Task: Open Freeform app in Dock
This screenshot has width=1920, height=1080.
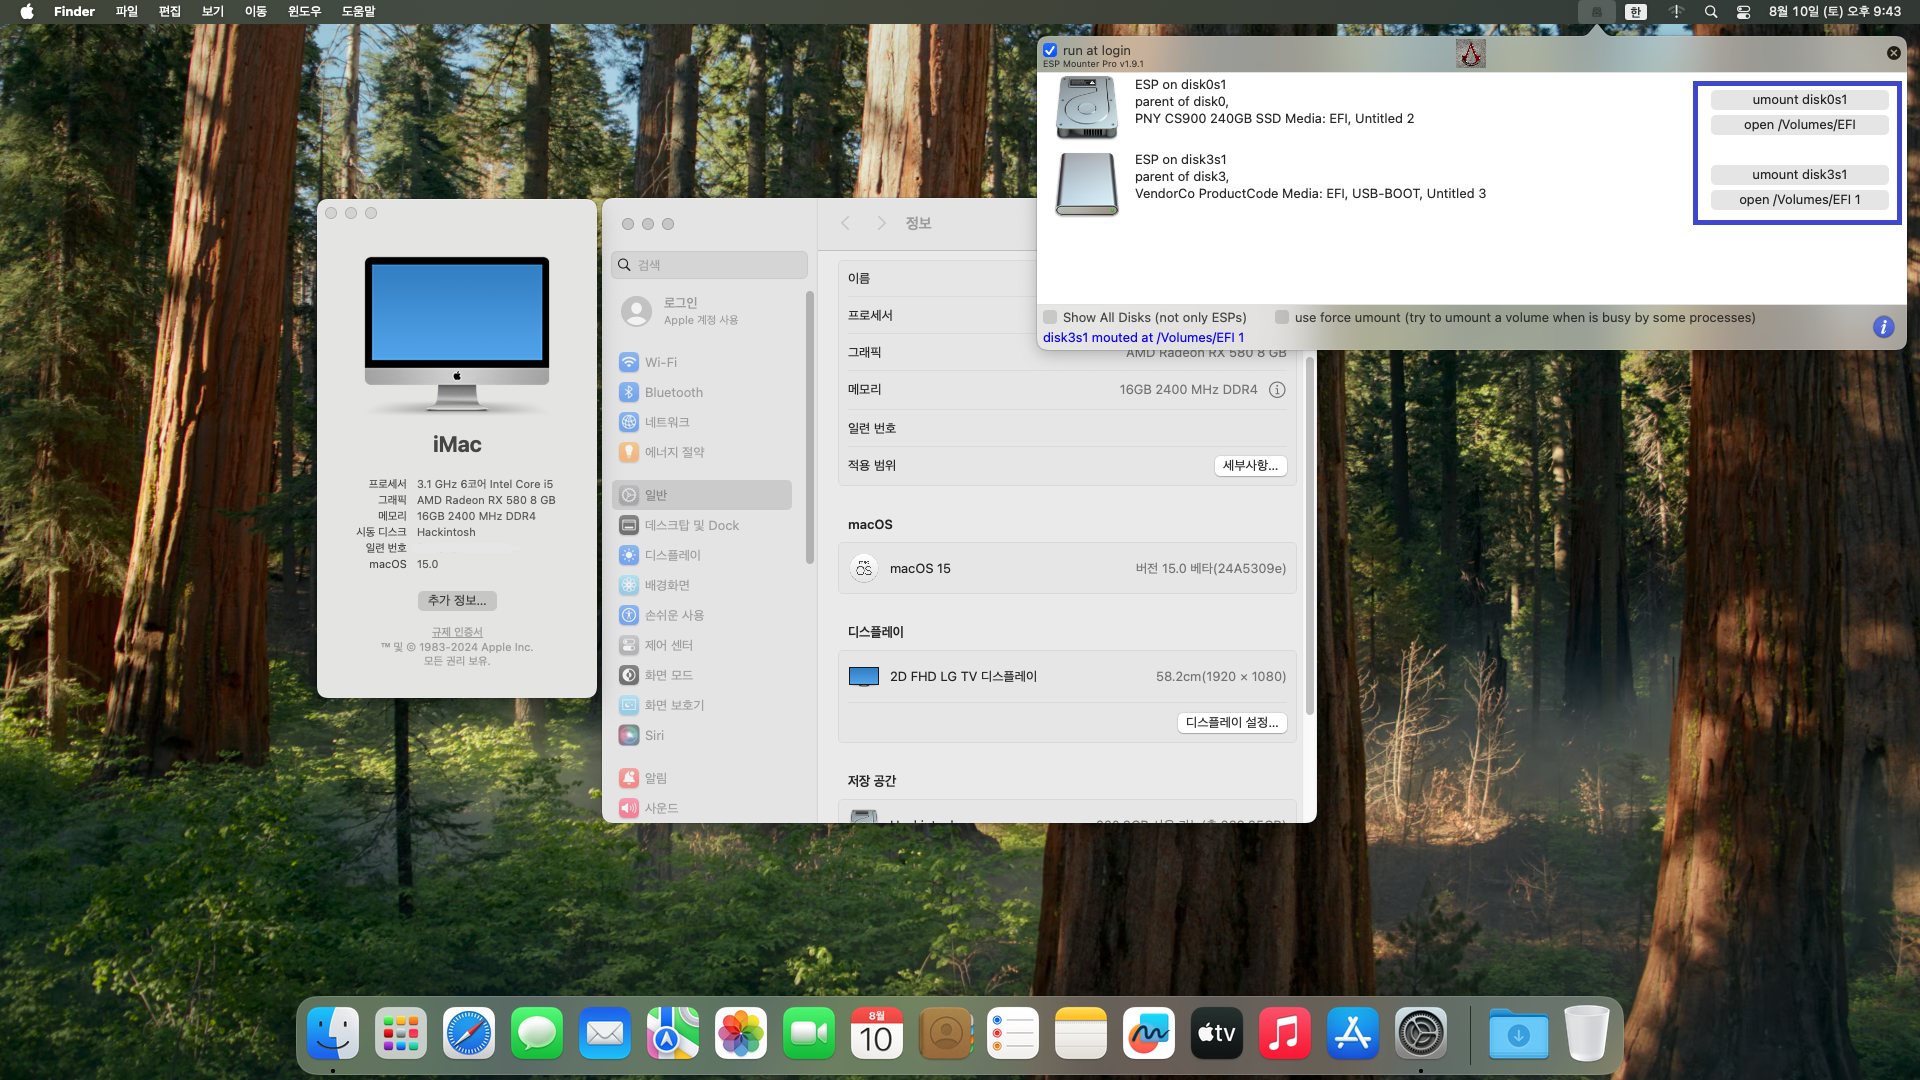Action: [x=1149, y=1033]
